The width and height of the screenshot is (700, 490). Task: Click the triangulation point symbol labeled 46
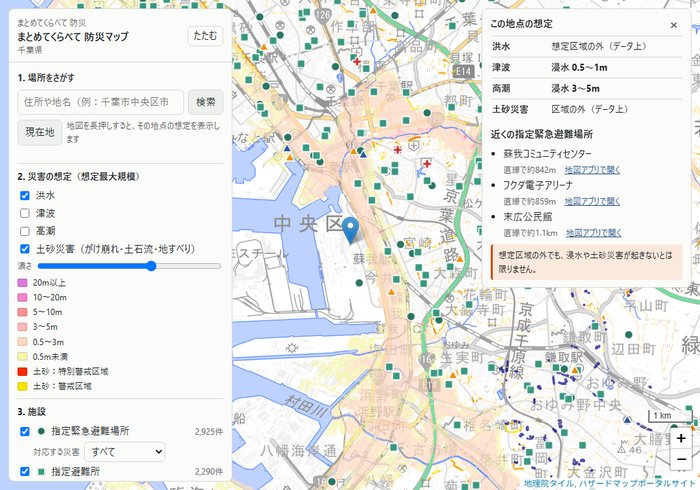(x=621, y=449)
